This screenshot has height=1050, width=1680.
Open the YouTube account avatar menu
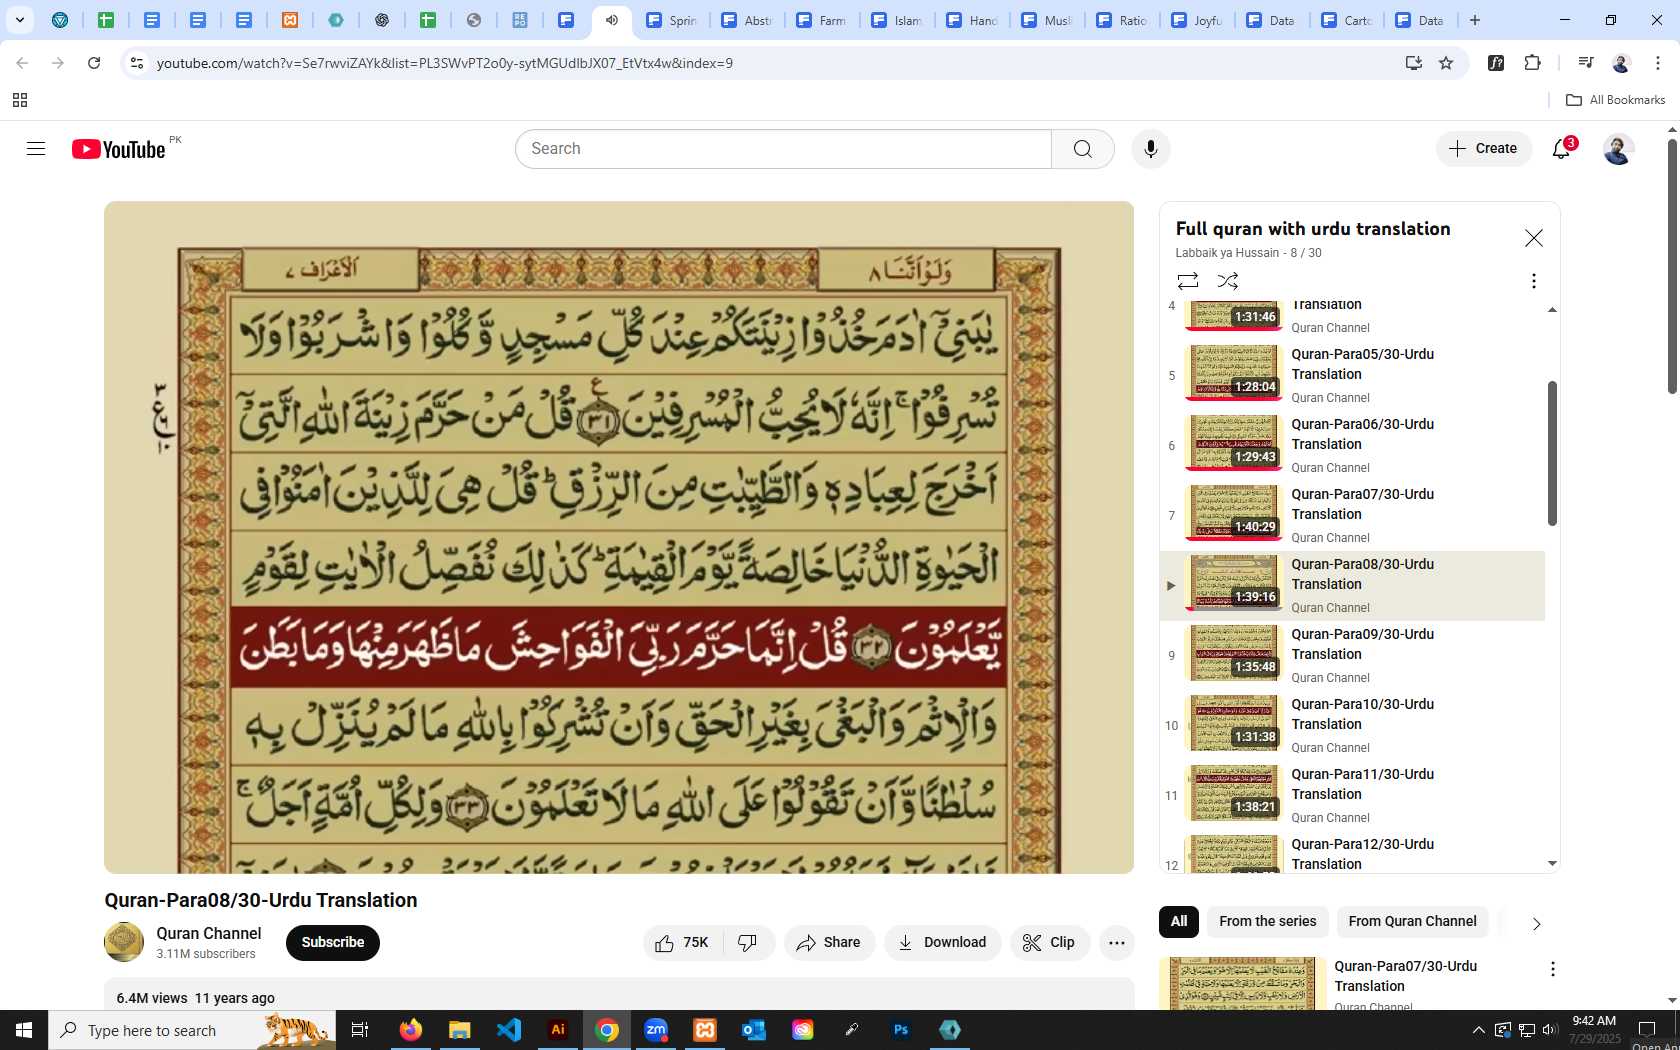point(1618,149)
